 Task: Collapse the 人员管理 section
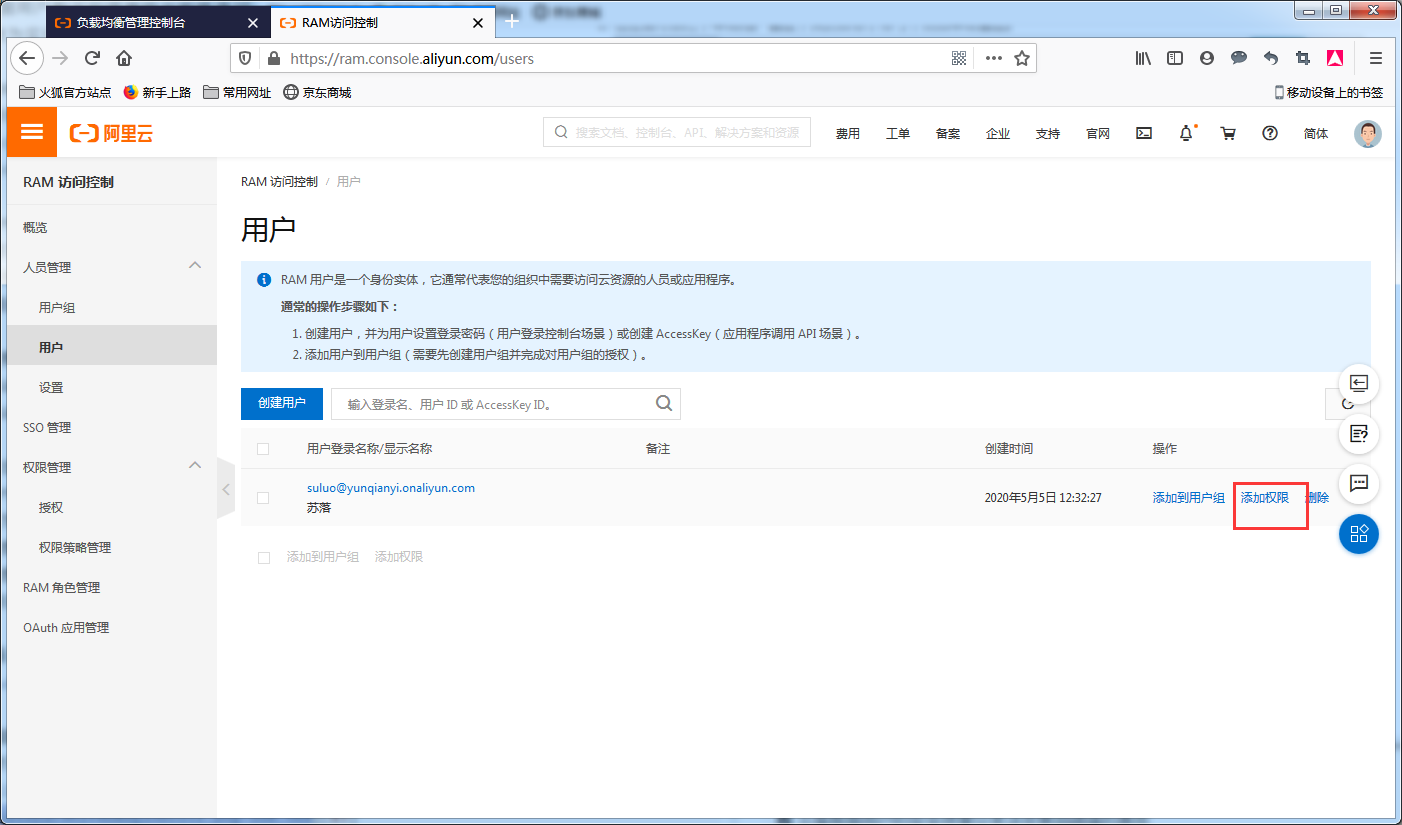(196, 267)
